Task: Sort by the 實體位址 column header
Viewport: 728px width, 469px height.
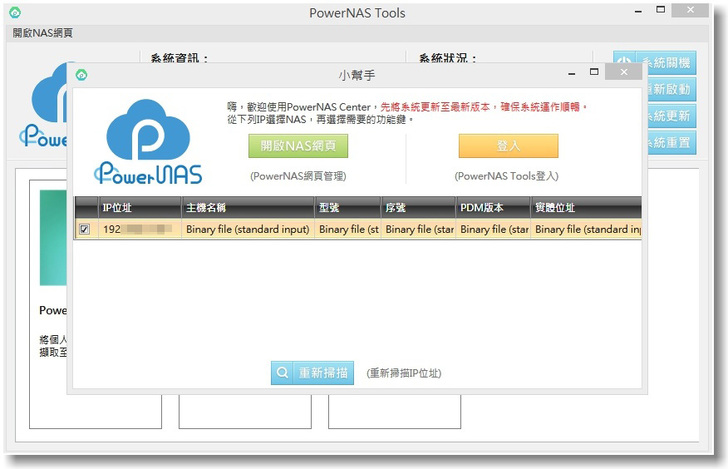Action: [x=586, y=208]
